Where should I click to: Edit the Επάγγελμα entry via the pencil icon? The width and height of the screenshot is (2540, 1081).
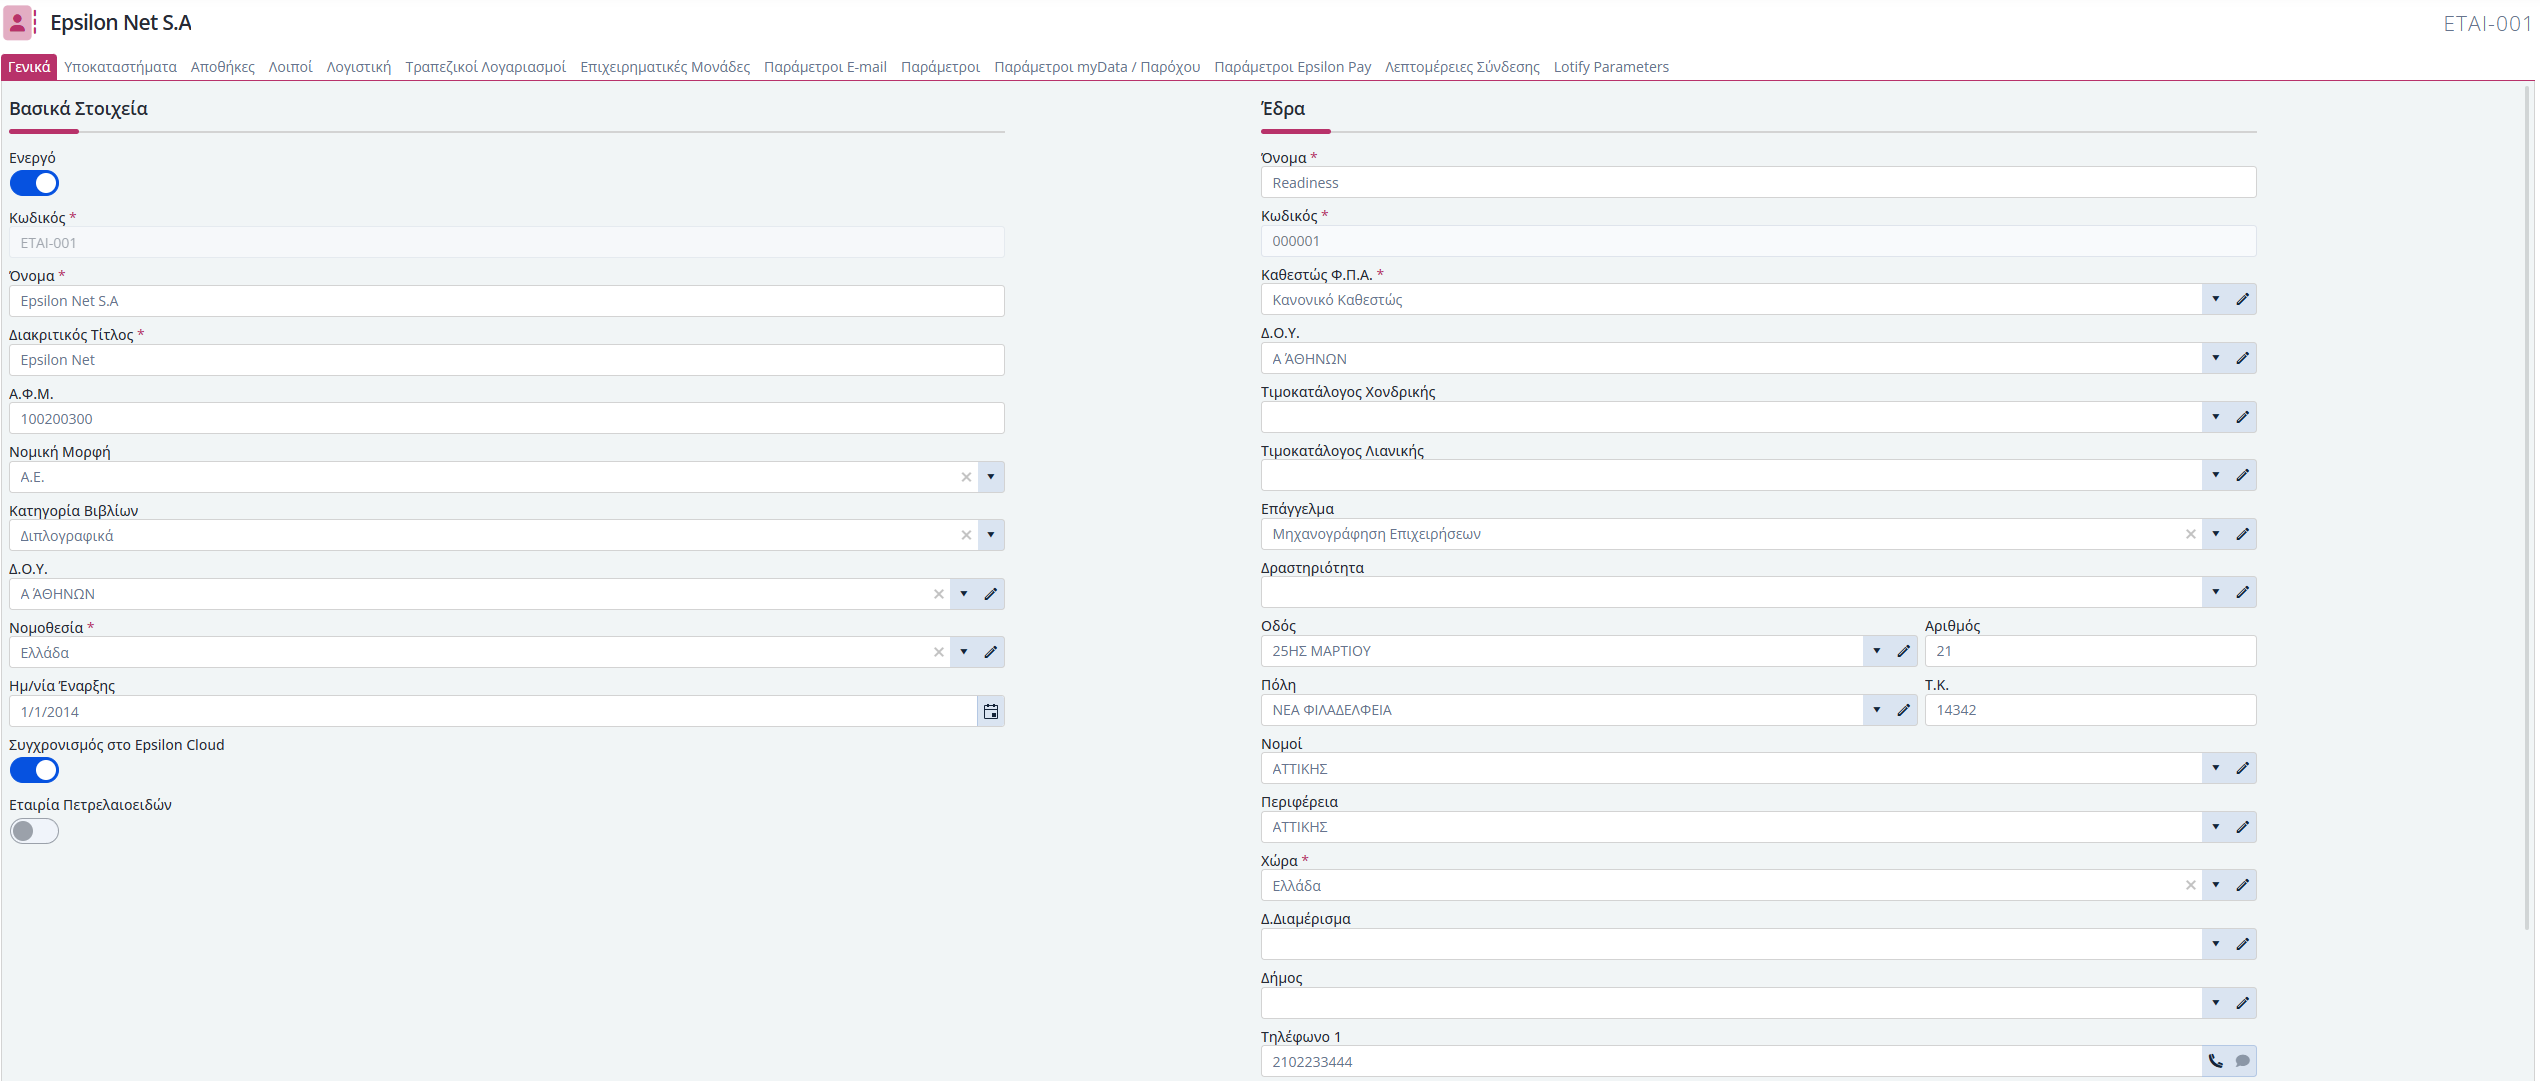[2243, 534]
